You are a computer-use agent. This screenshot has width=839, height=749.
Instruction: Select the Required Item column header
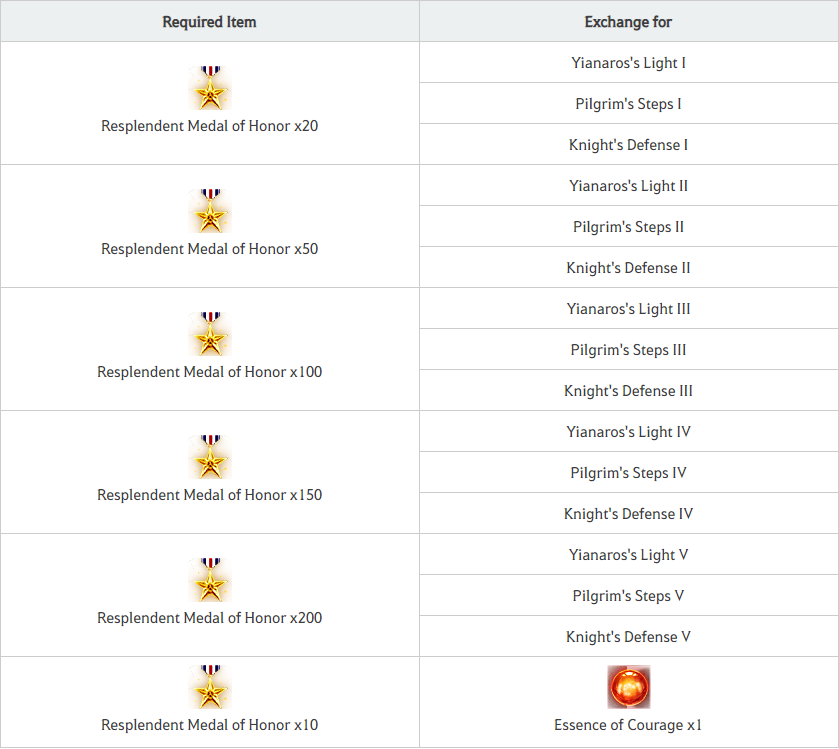pyautogui.click(x=210, y=21)
